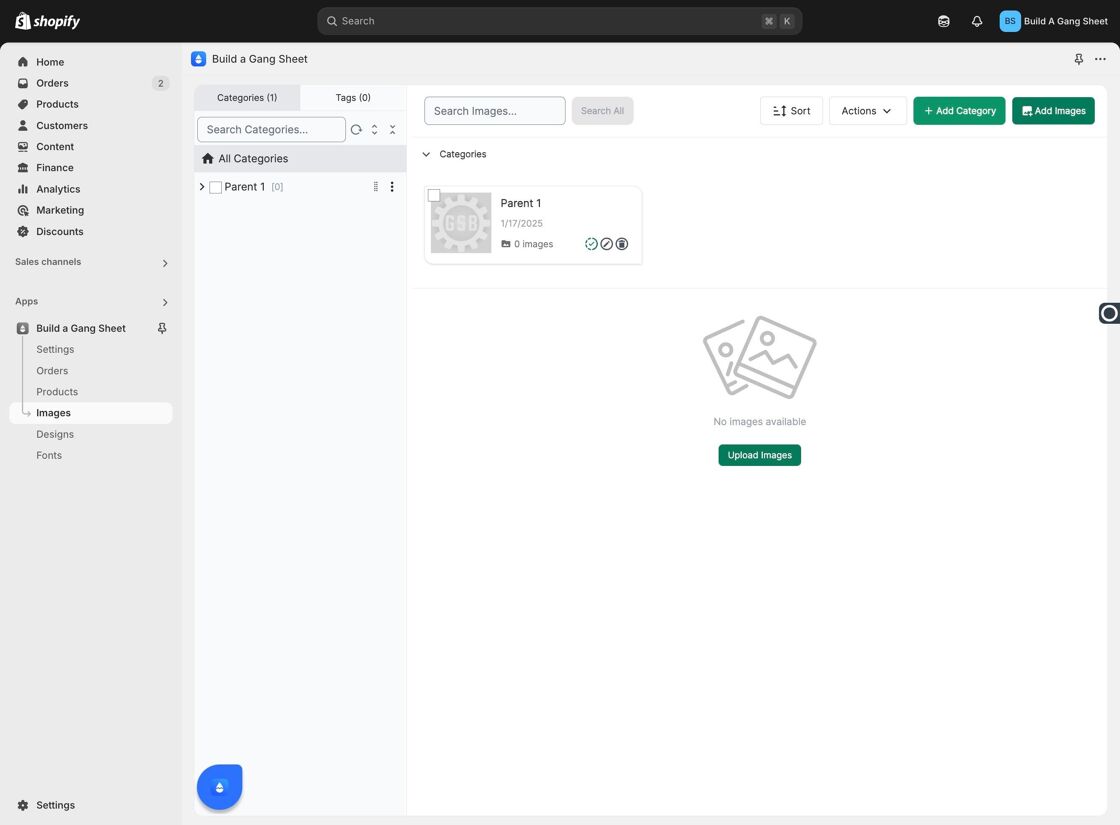The height and width of the screenshot is (825, 1120).
Task: Open the app's Products subpage
Action: 57,392
